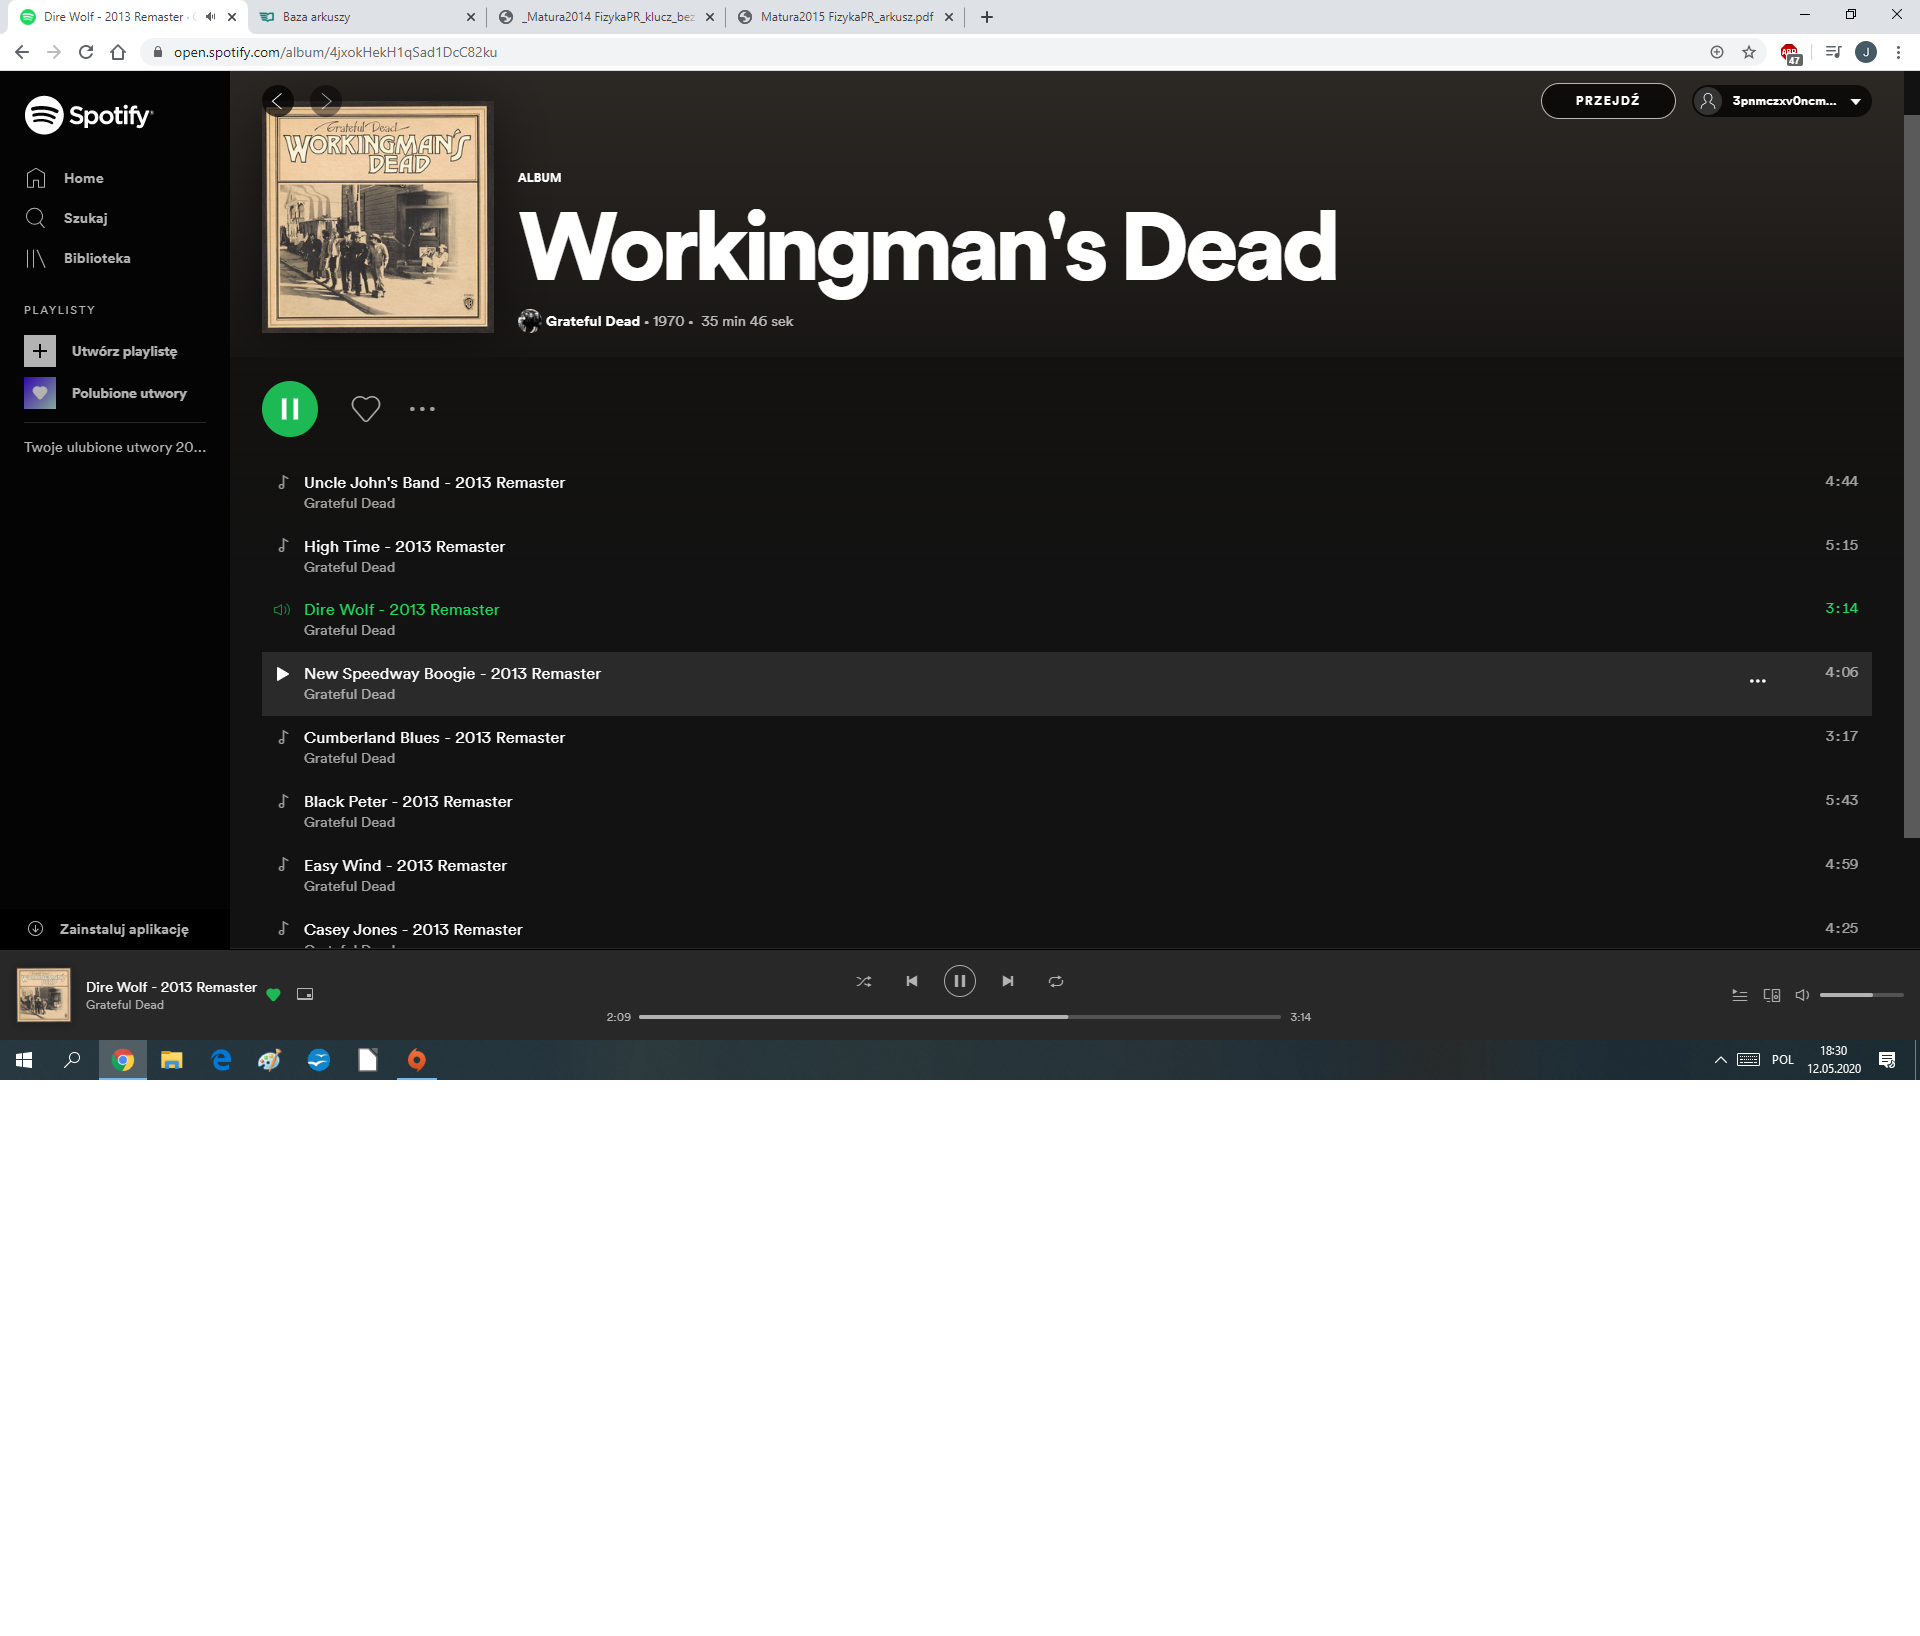Viewport: 1920px width, 1636px height.
Task: Open a new browser tab
Action: pyautogui.click(x=987, y=17)
